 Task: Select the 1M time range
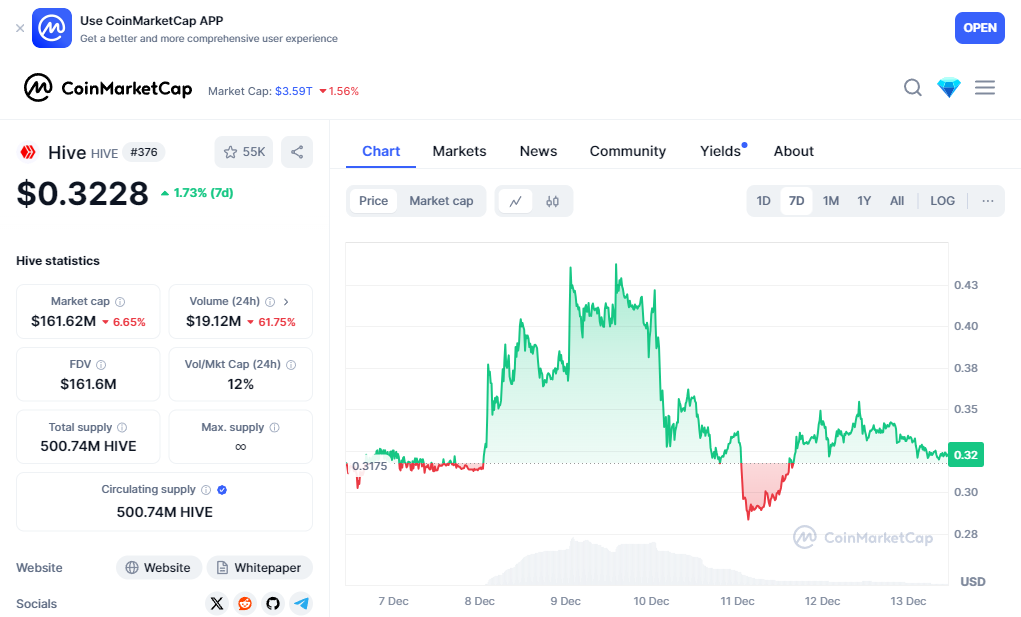point(830,201)
